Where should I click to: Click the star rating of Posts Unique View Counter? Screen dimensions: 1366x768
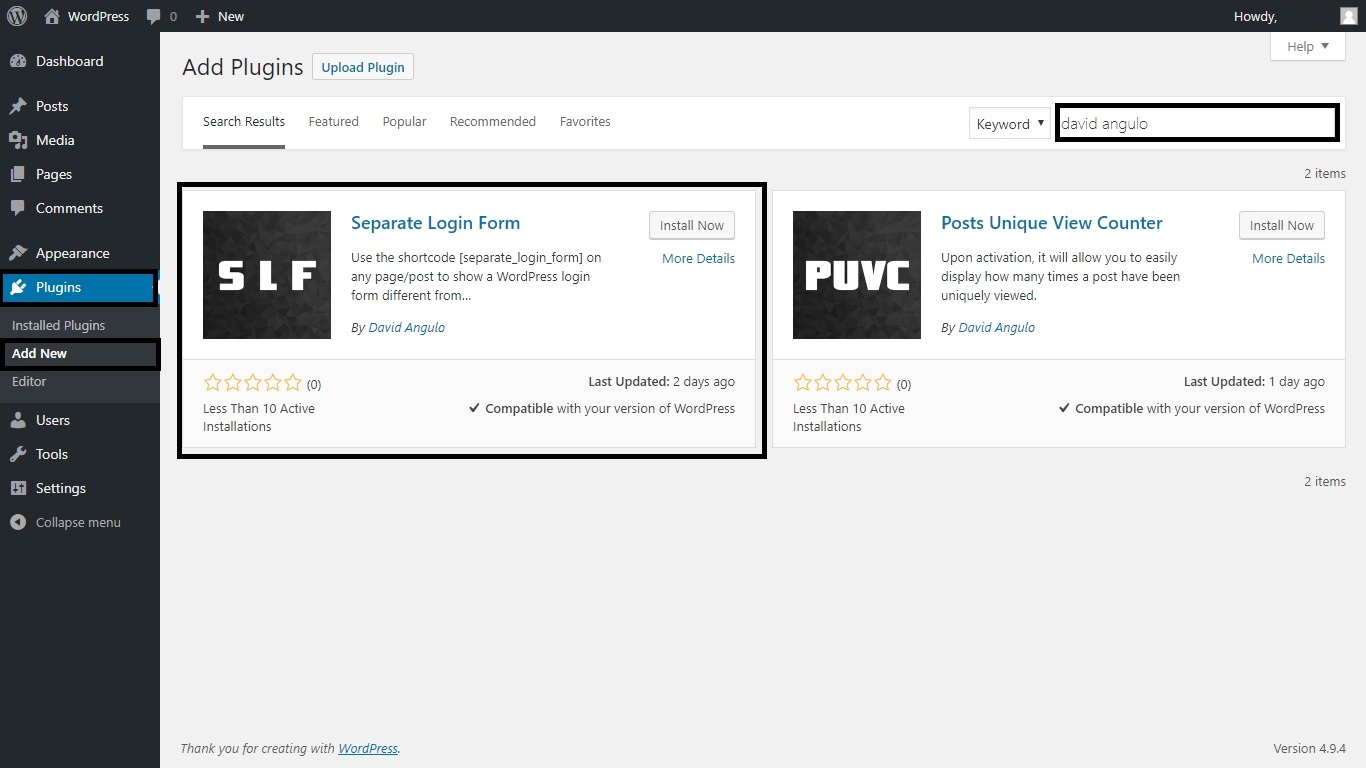click(x=842, y=383)
